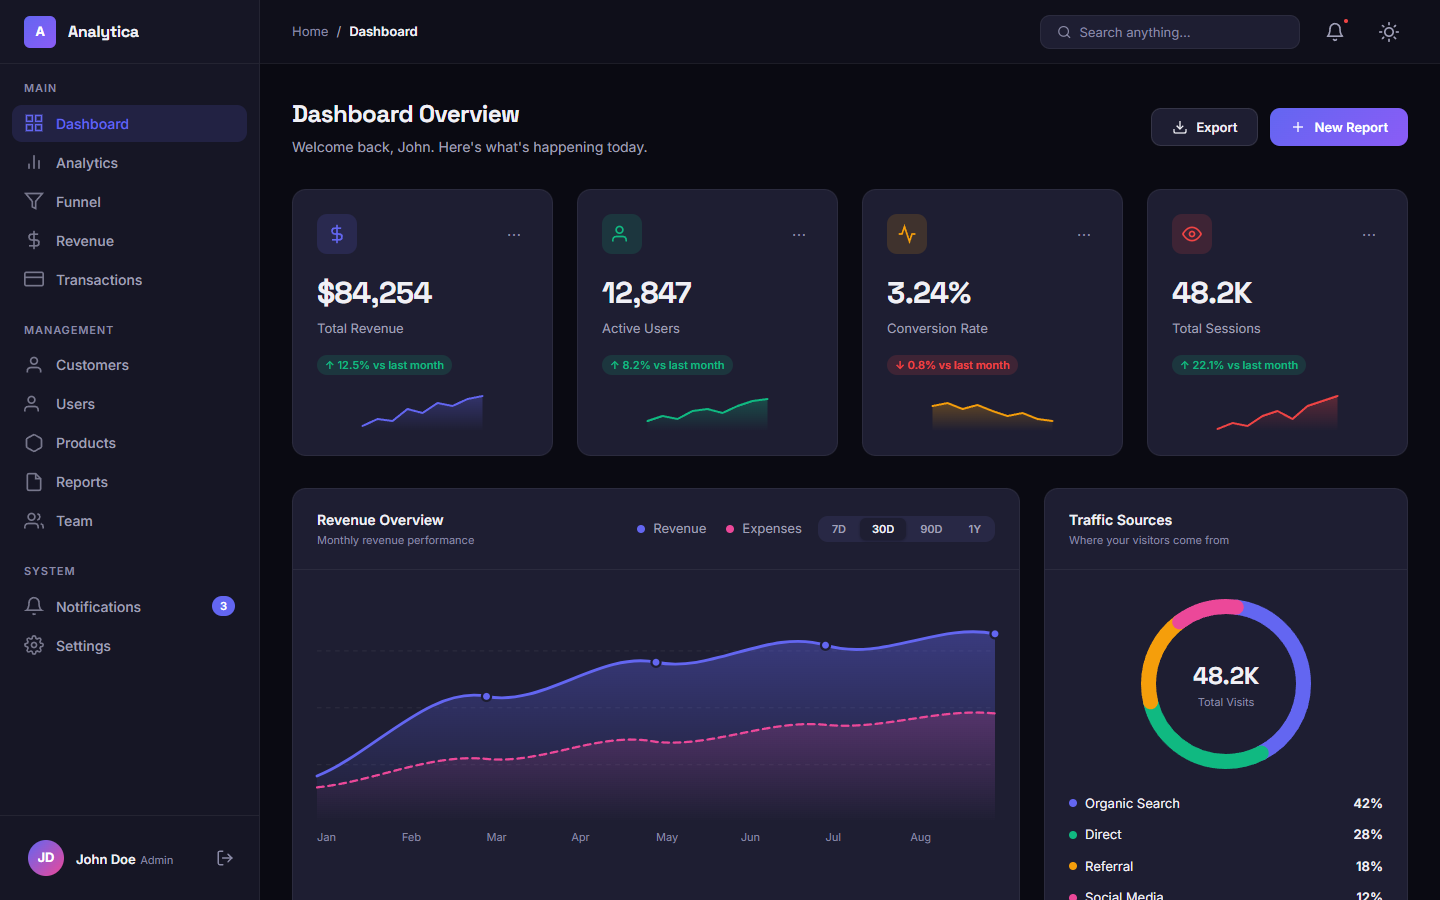Click the dollar icon on Total Revenue card
Screen dimensions: 1440x900
(x=337, y=234)
